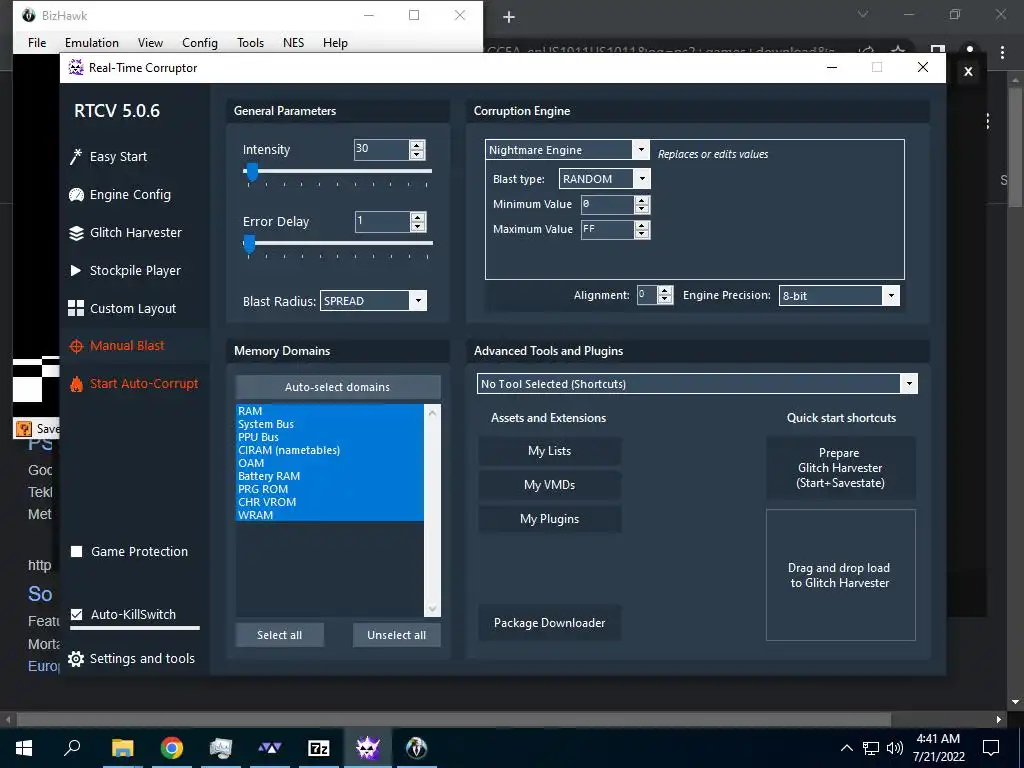Click Error Delay spinner arrows
The width and height of the screenshot is (1024, 768).
[x=418, y=221]
